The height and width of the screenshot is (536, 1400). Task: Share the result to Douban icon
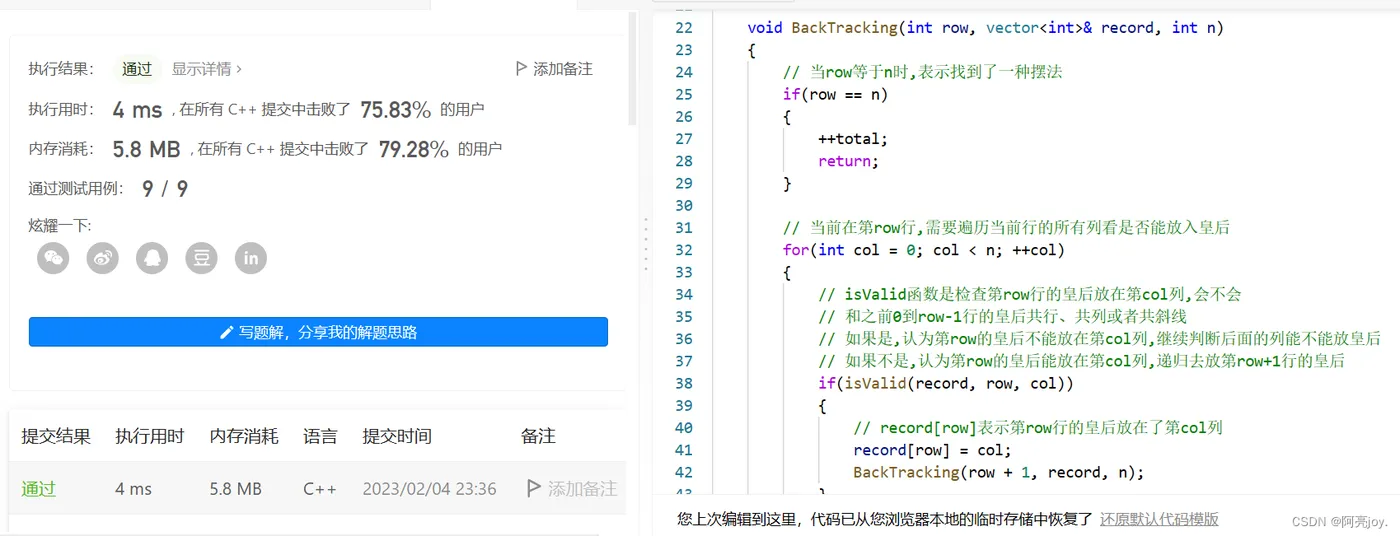(201, 258)
